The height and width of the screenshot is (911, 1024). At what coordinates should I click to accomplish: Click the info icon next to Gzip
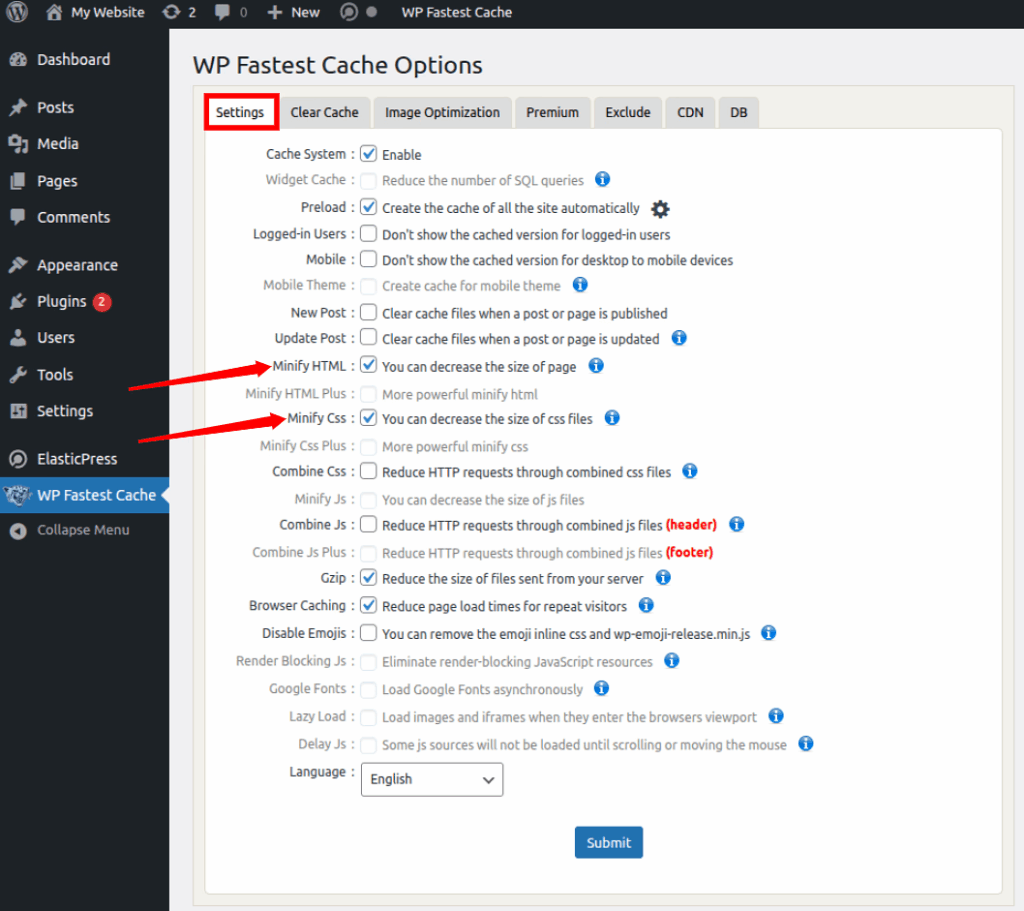[x=663, y=578]
